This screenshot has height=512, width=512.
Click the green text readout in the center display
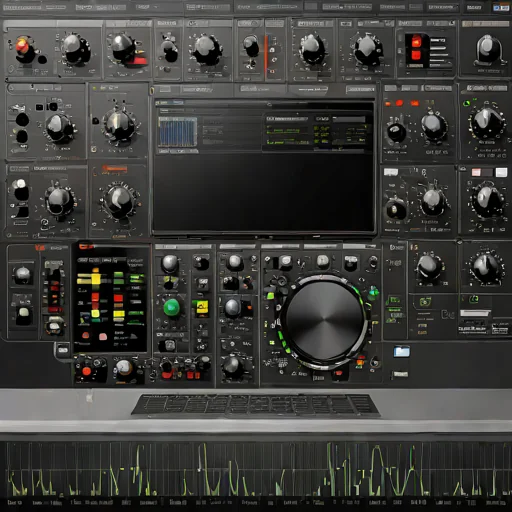[x=288, y=136]
